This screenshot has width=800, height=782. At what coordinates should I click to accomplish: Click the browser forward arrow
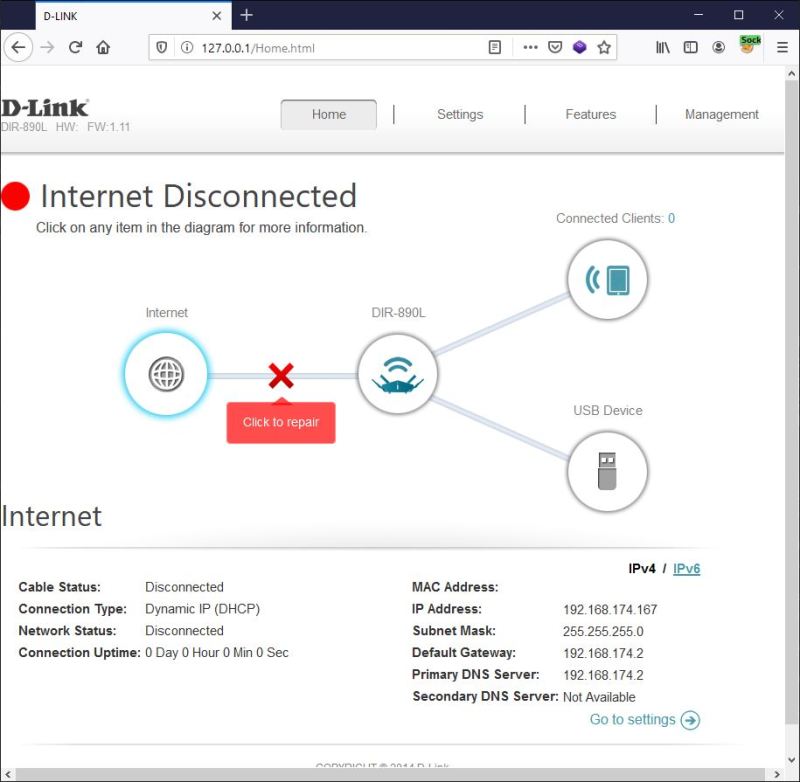47,47
